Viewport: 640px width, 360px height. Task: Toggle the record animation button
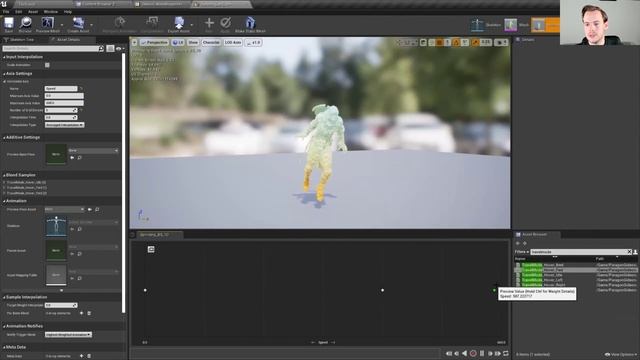coord(473,353)
